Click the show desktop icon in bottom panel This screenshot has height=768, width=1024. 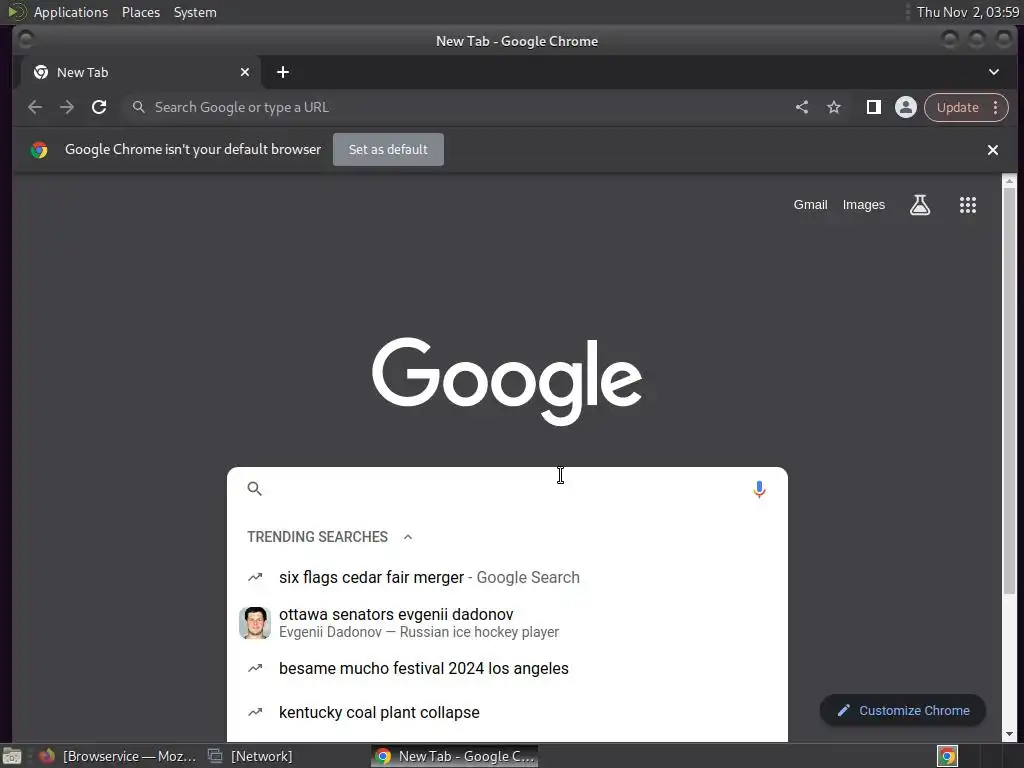coord(12,756)
